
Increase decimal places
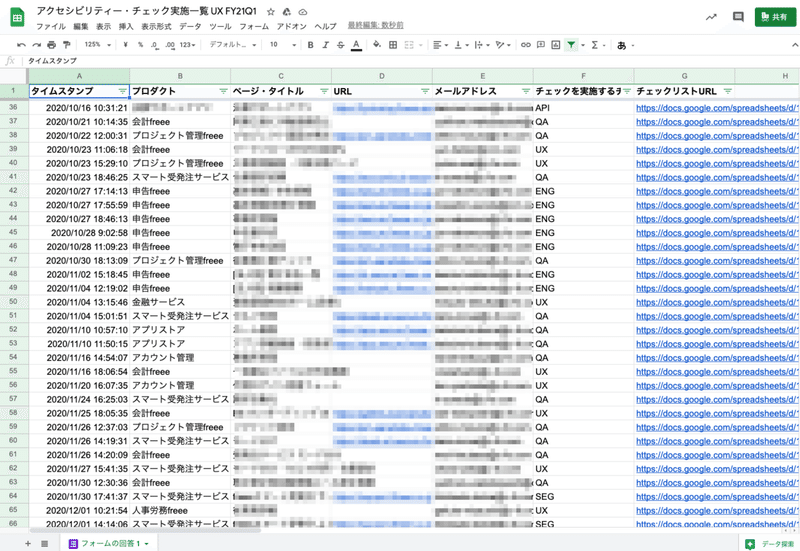click(x=170, y=45)
